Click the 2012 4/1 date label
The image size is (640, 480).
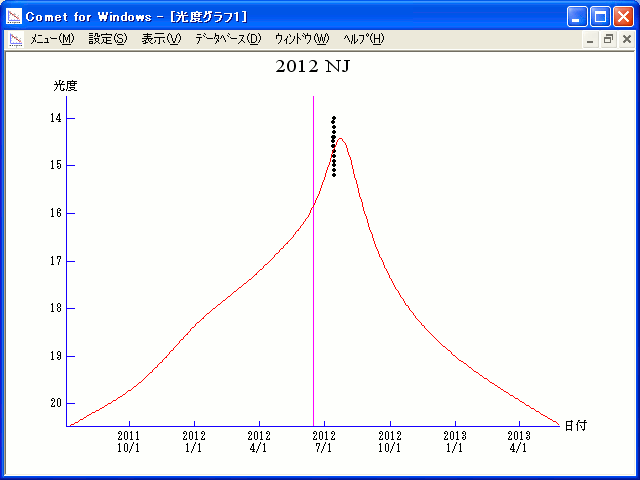(259, 442)
